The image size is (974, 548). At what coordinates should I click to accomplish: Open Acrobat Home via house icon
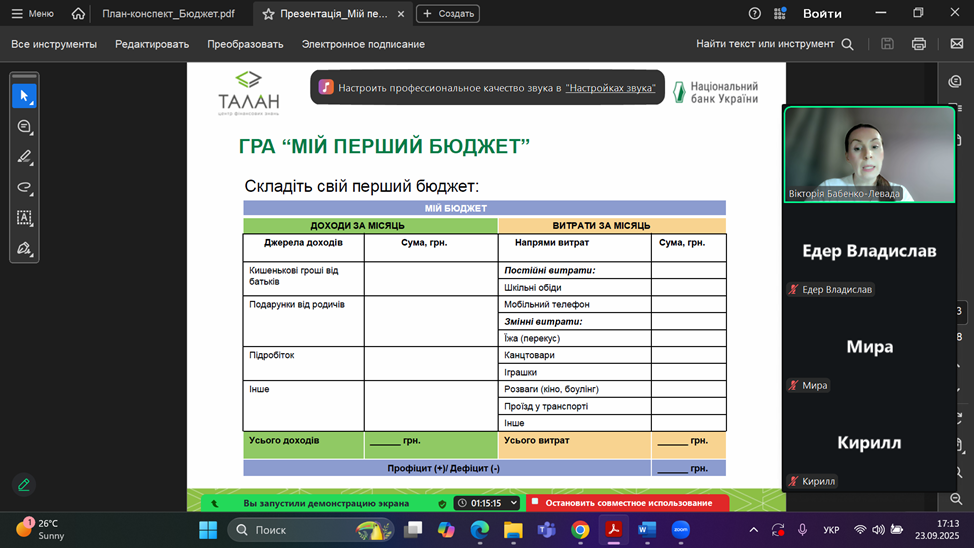click(78, 14)
